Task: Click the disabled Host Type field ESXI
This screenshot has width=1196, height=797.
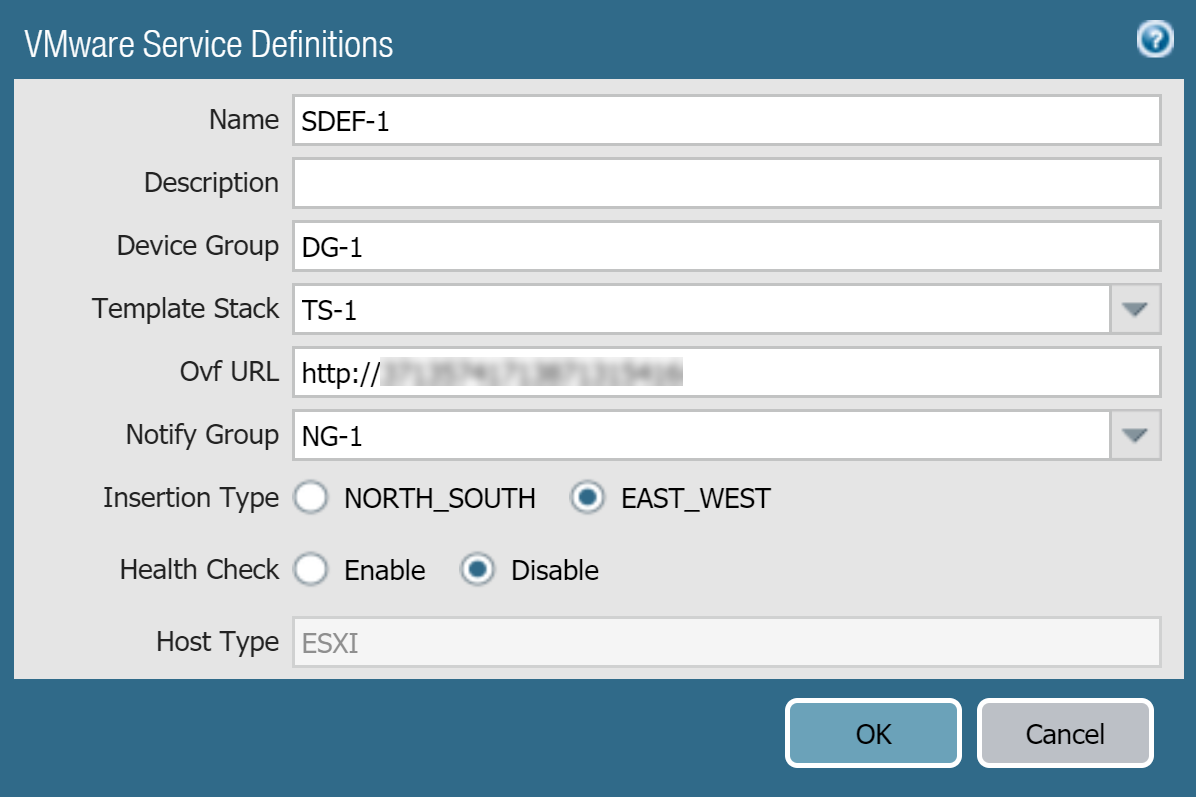Action: (x=725, y=642)
